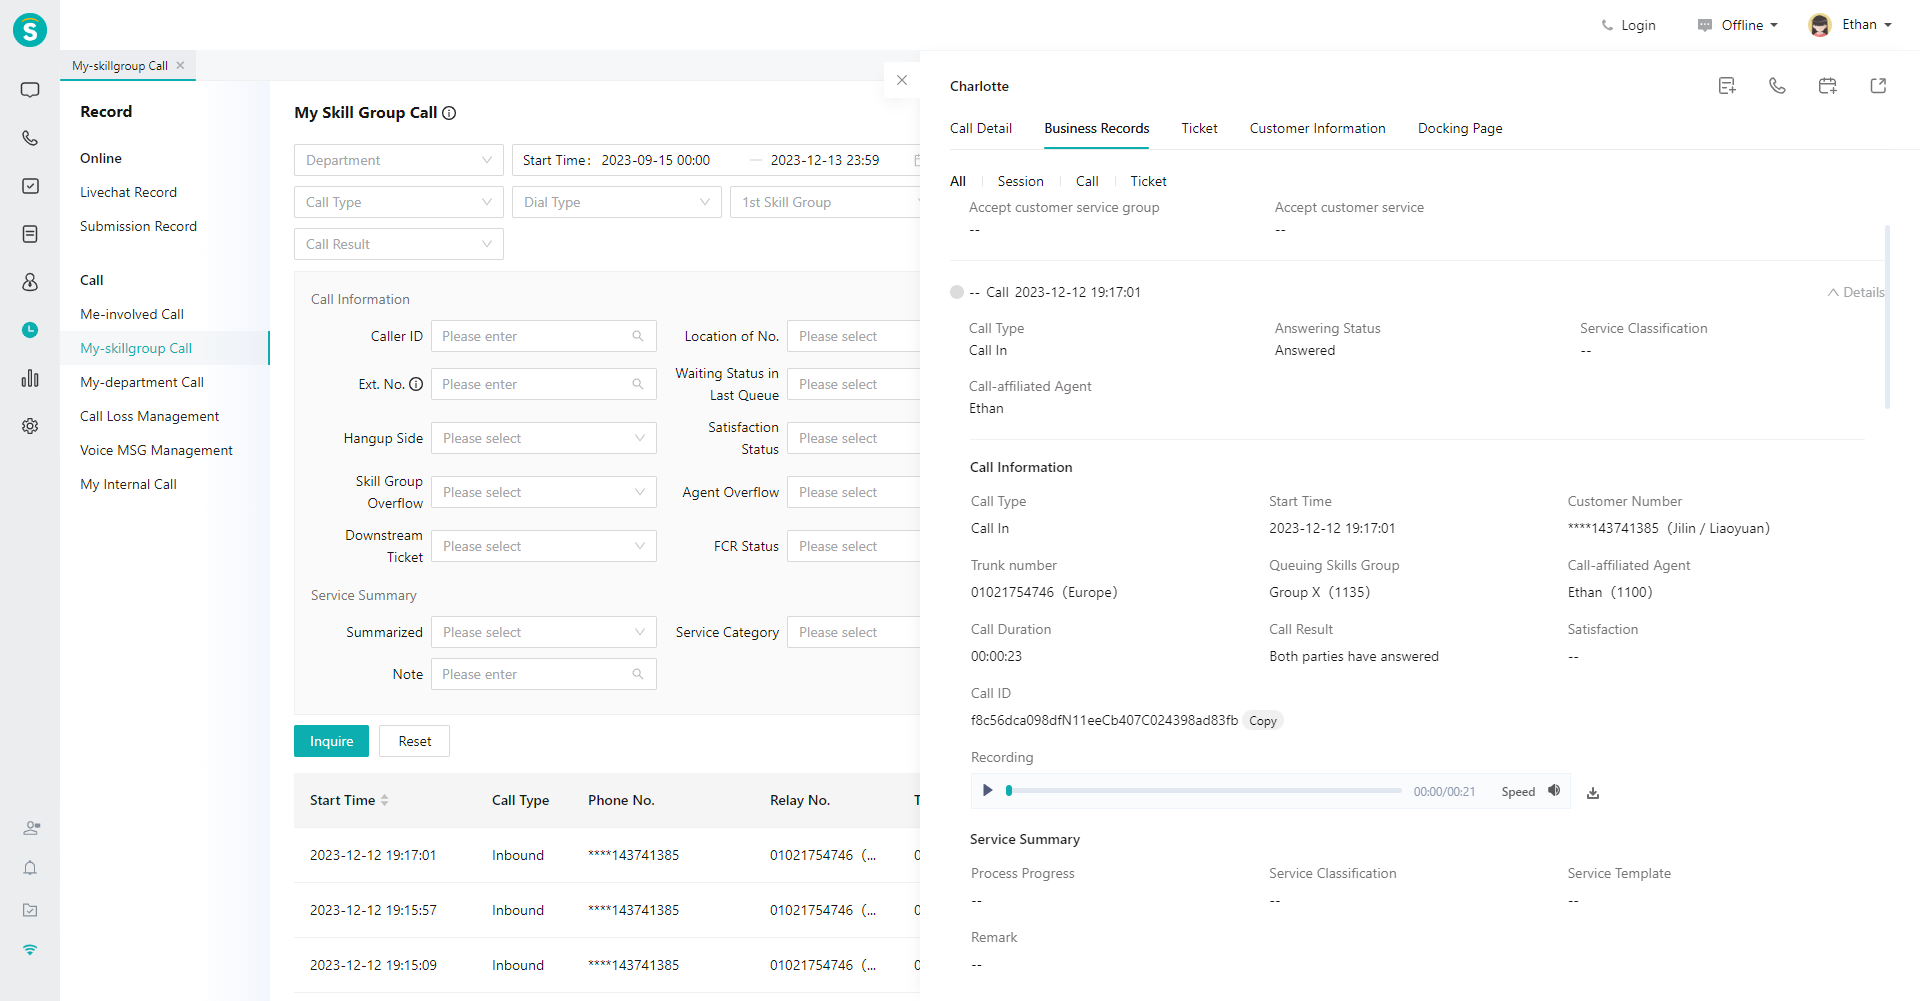This screenshot has width=1920, height=1001.
Task: Open Livechat Record
Action: coord(128,192)
